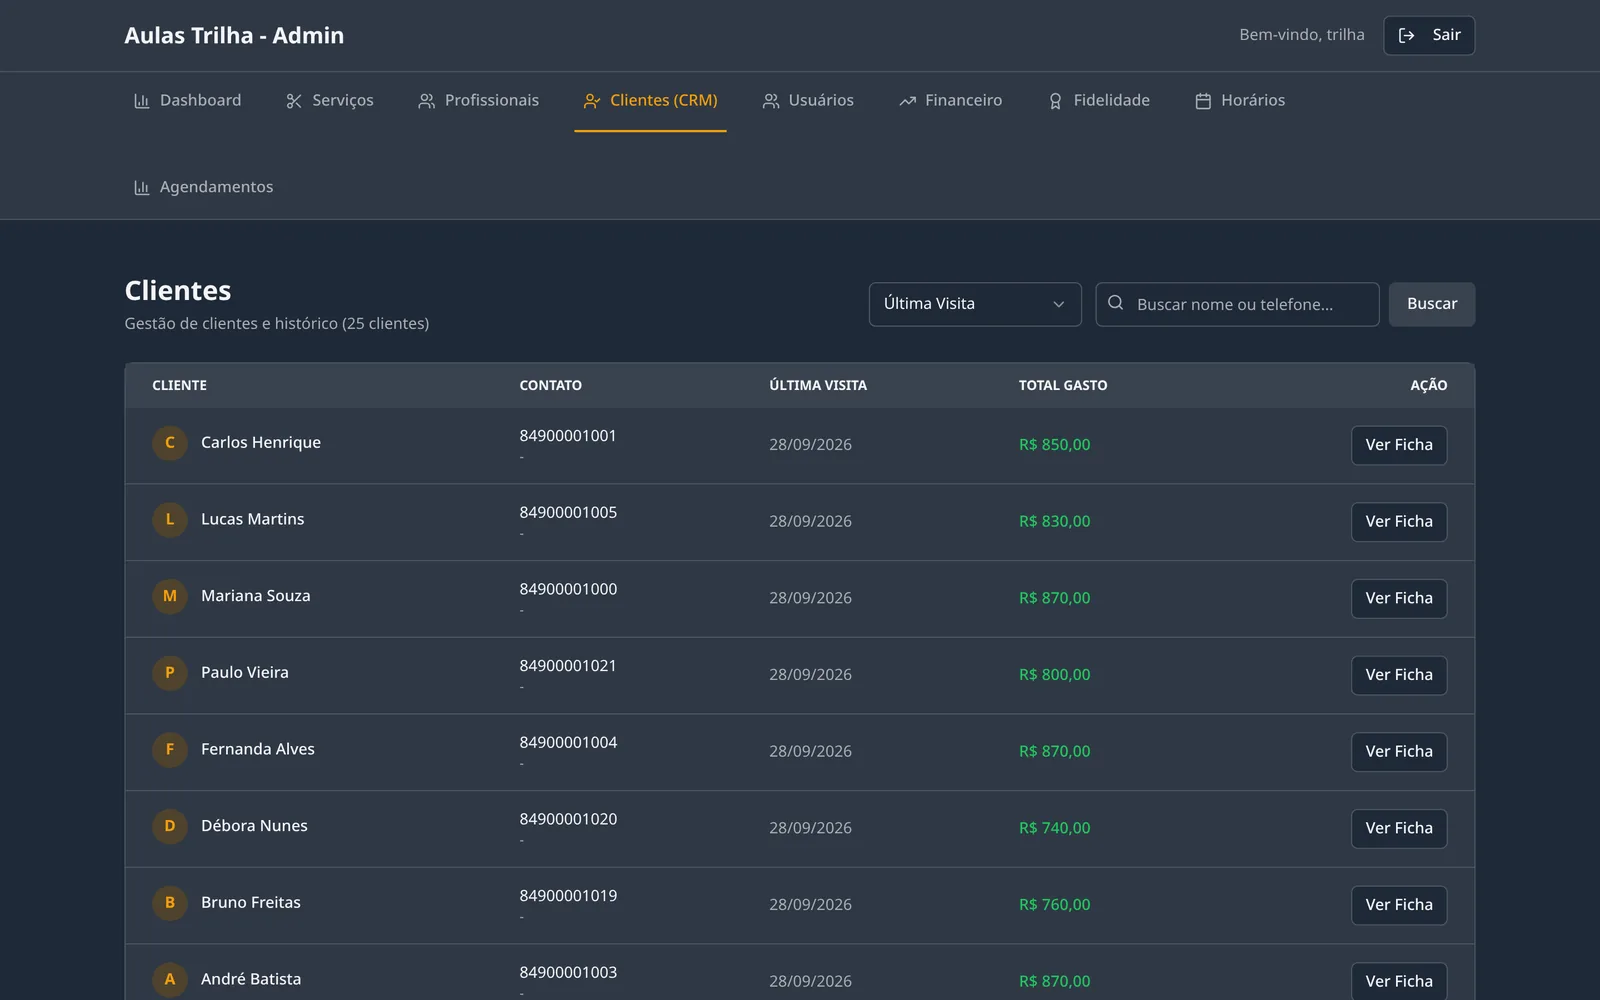Open the Serviços tab
Image resolution: width=1600 pixels, height=1000 pixels.
pos(330,101)
